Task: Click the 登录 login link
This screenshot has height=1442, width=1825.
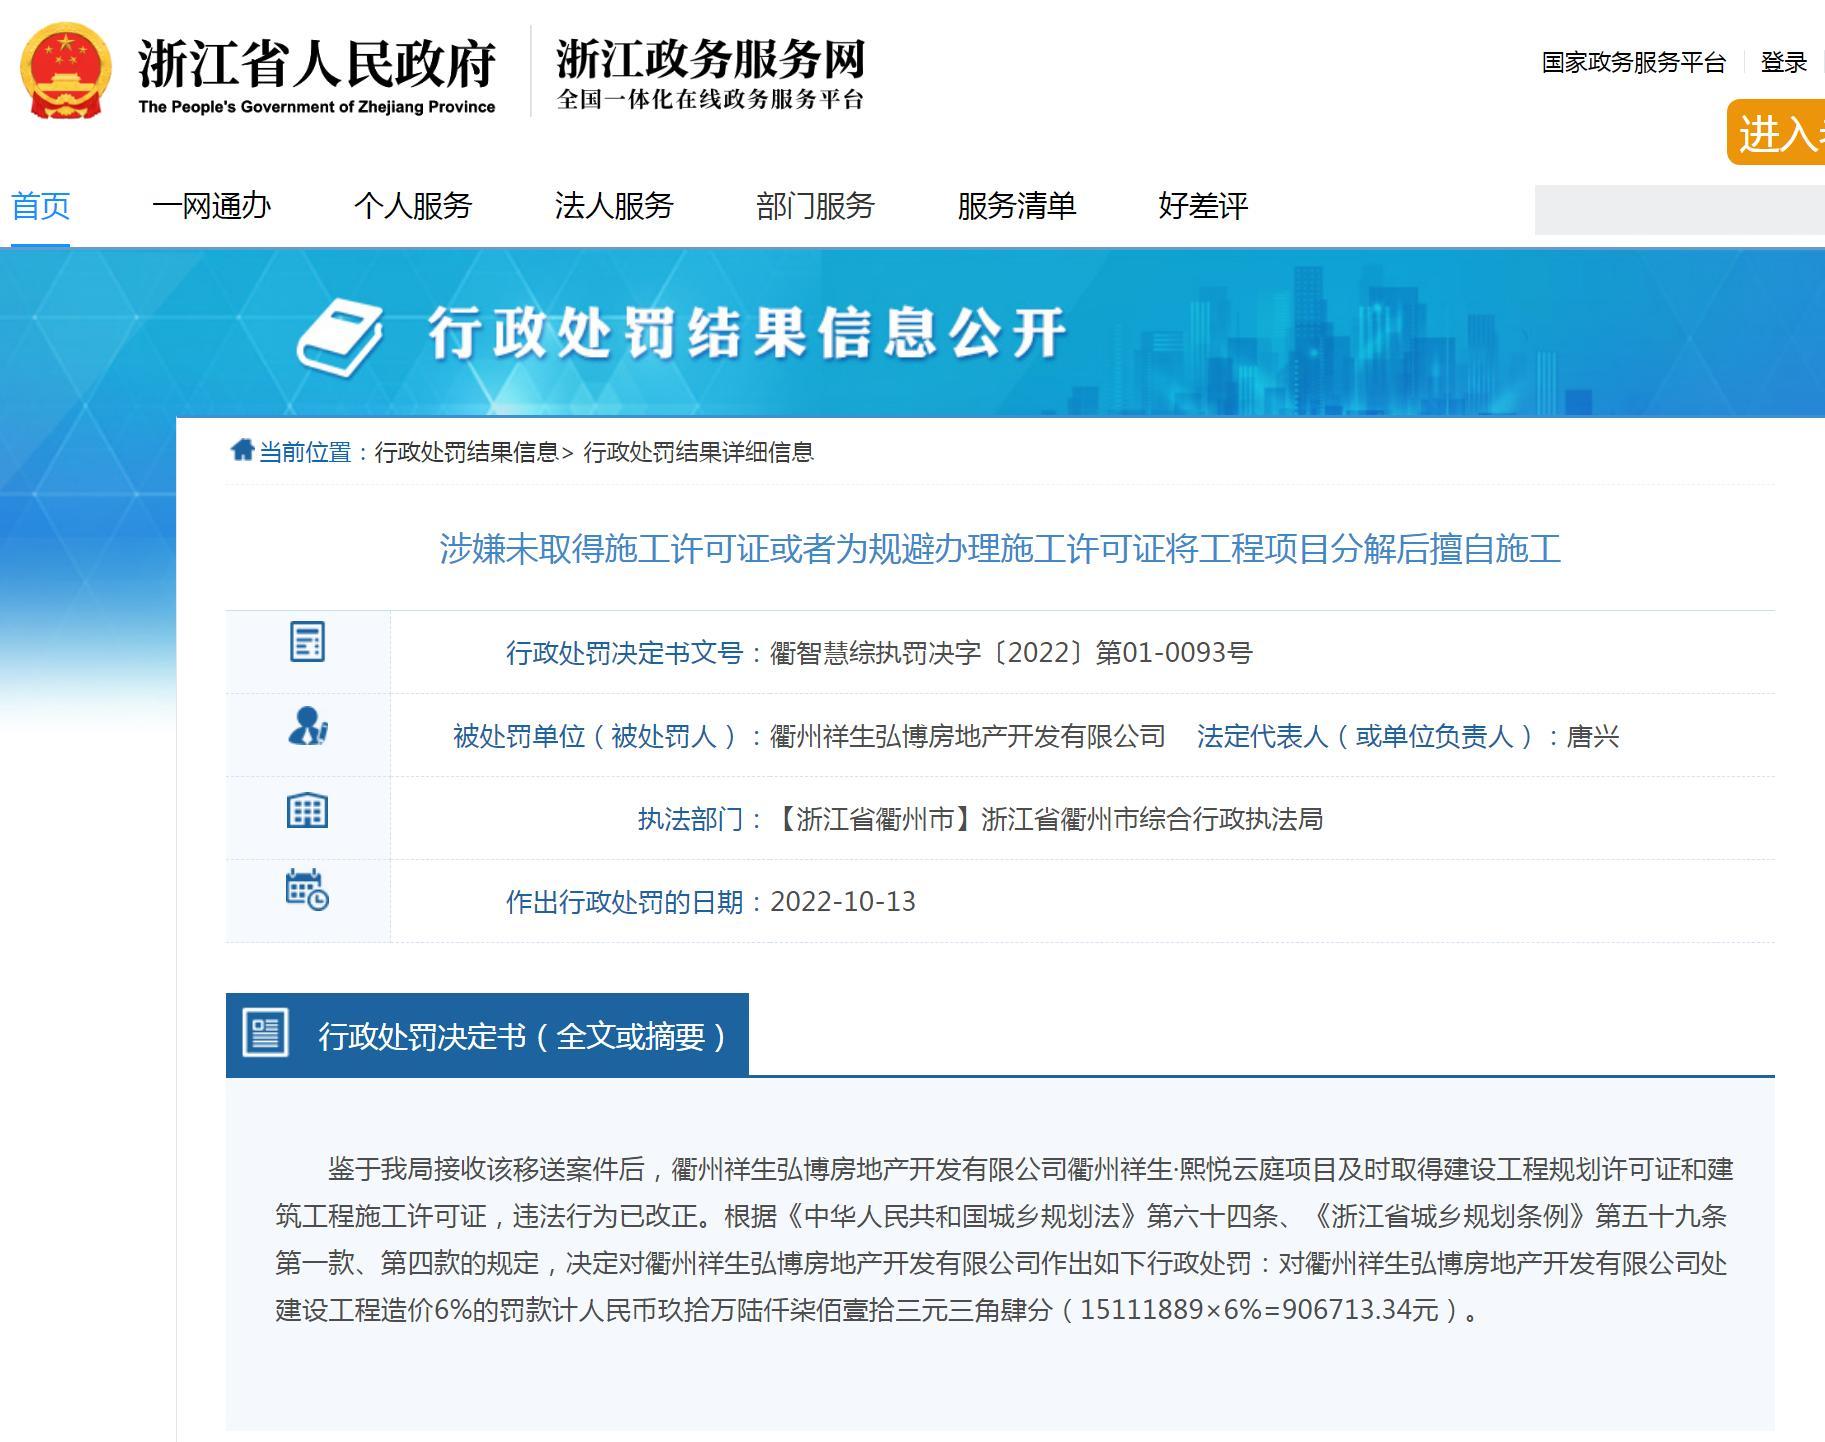Action: pos(1784,62)
